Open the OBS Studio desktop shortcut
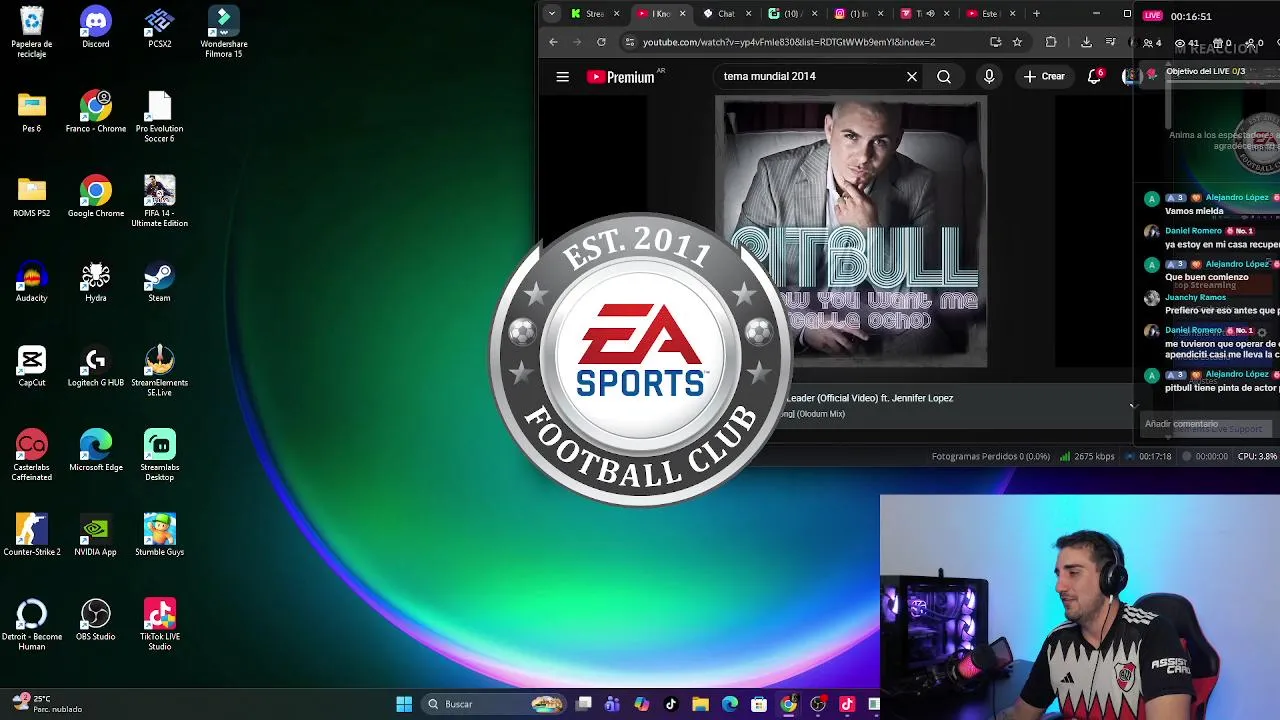 95,621
